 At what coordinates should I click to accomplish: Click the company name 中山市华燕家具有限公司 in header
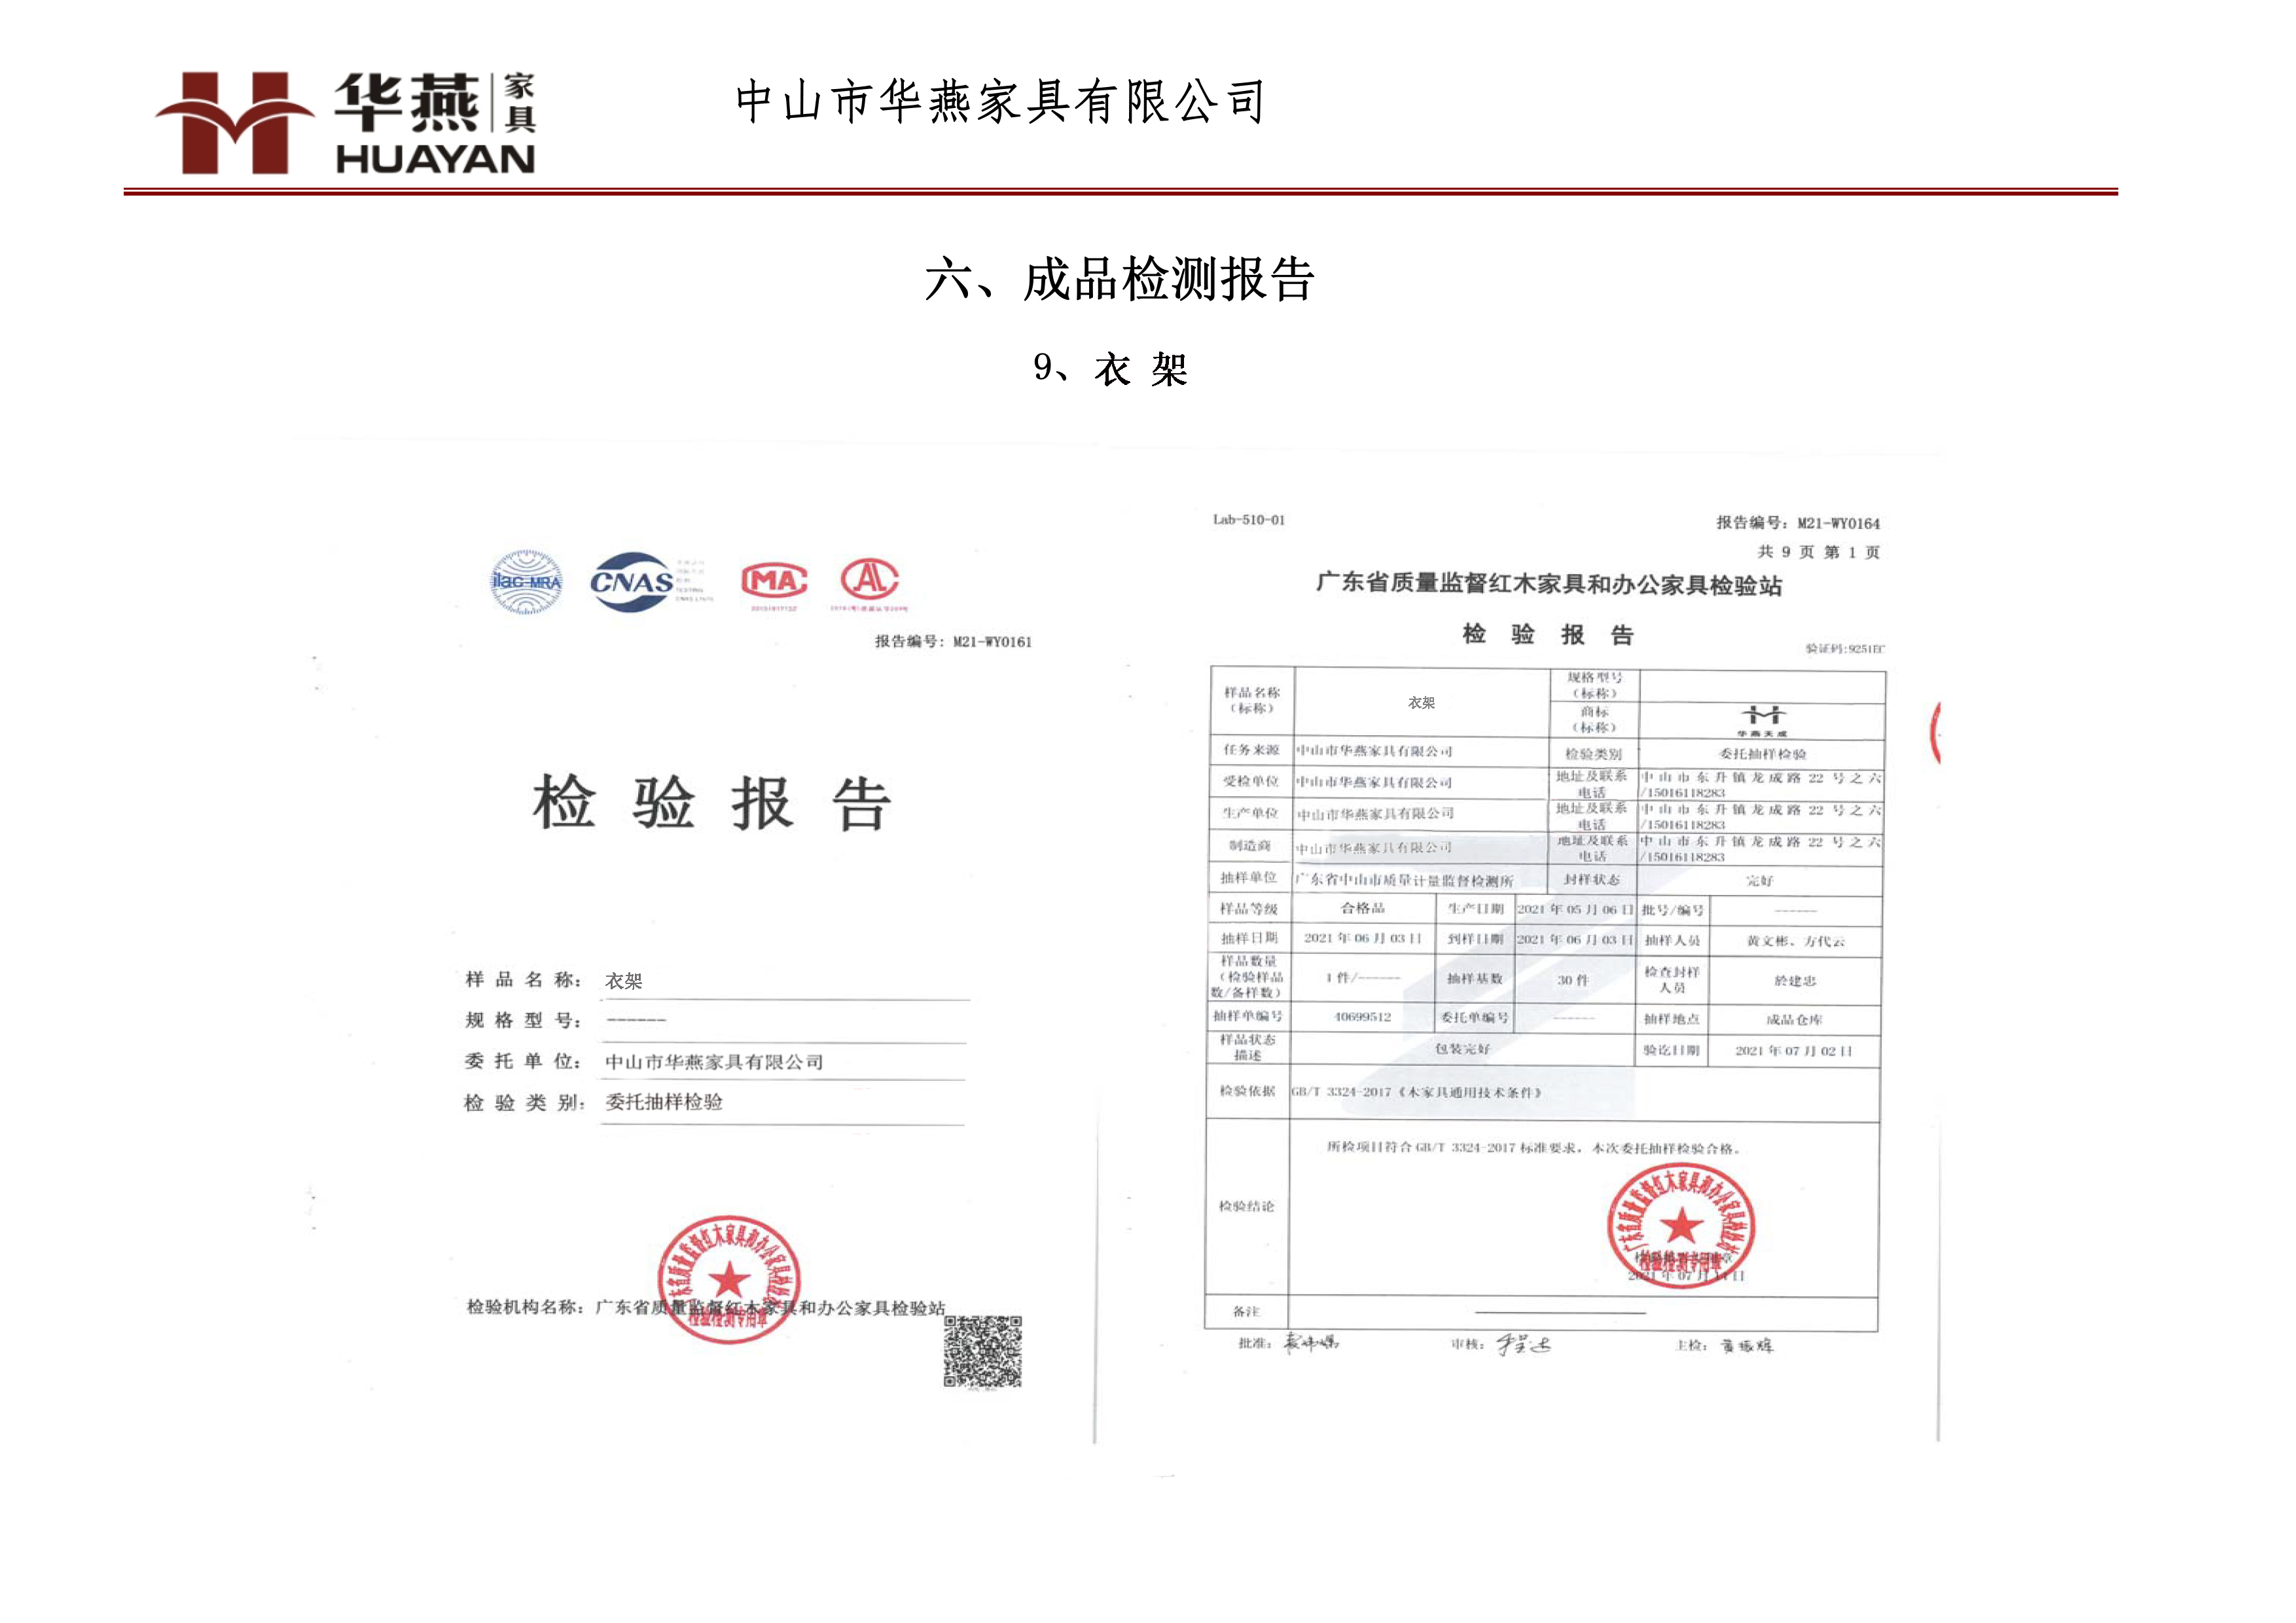pos(1001,102)
